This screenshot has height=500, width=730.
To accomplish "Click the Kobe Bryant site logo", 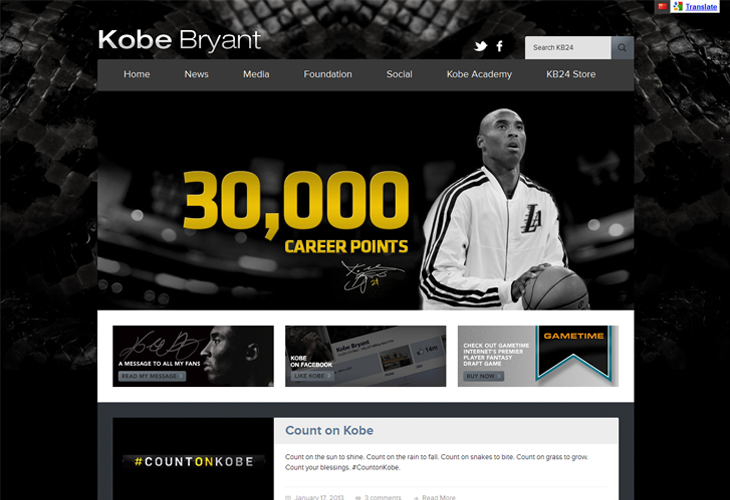I will (x=179, y=40).
